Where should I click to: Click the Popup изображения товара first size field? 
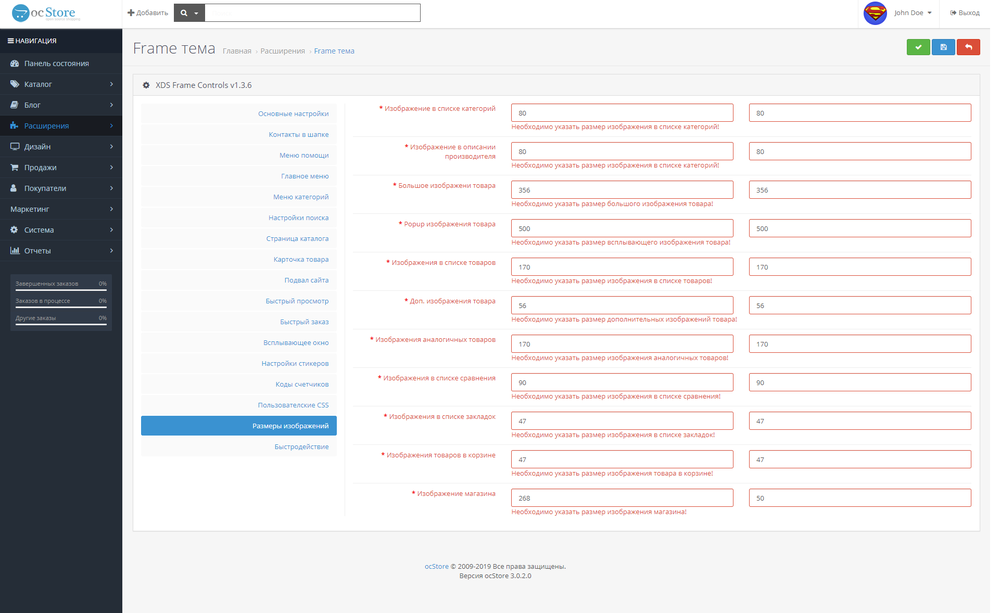click(x=621, y=228)
